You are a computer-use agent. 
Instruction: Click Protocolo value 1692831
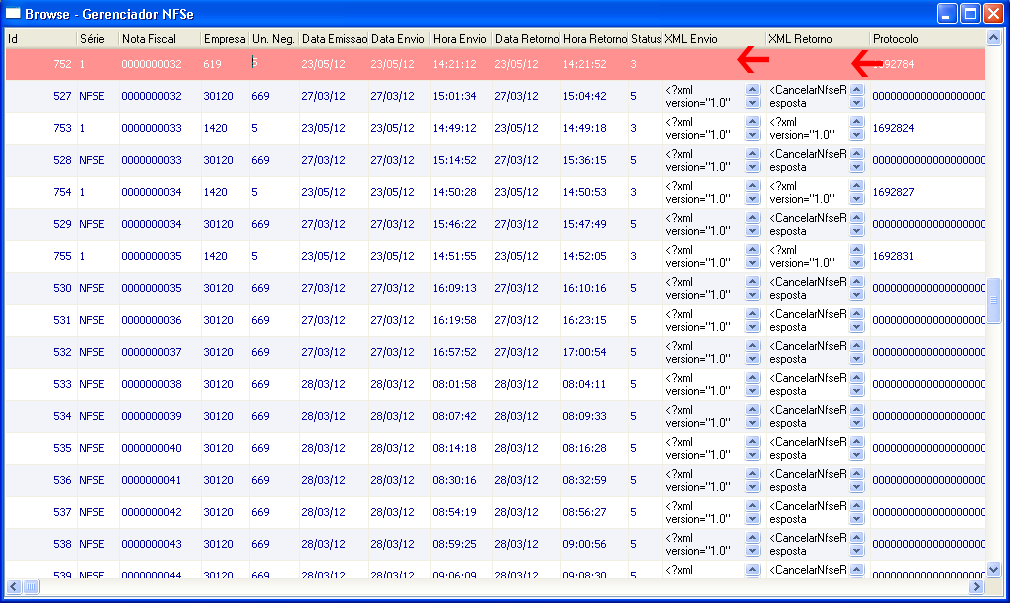[x=893, y=256]
